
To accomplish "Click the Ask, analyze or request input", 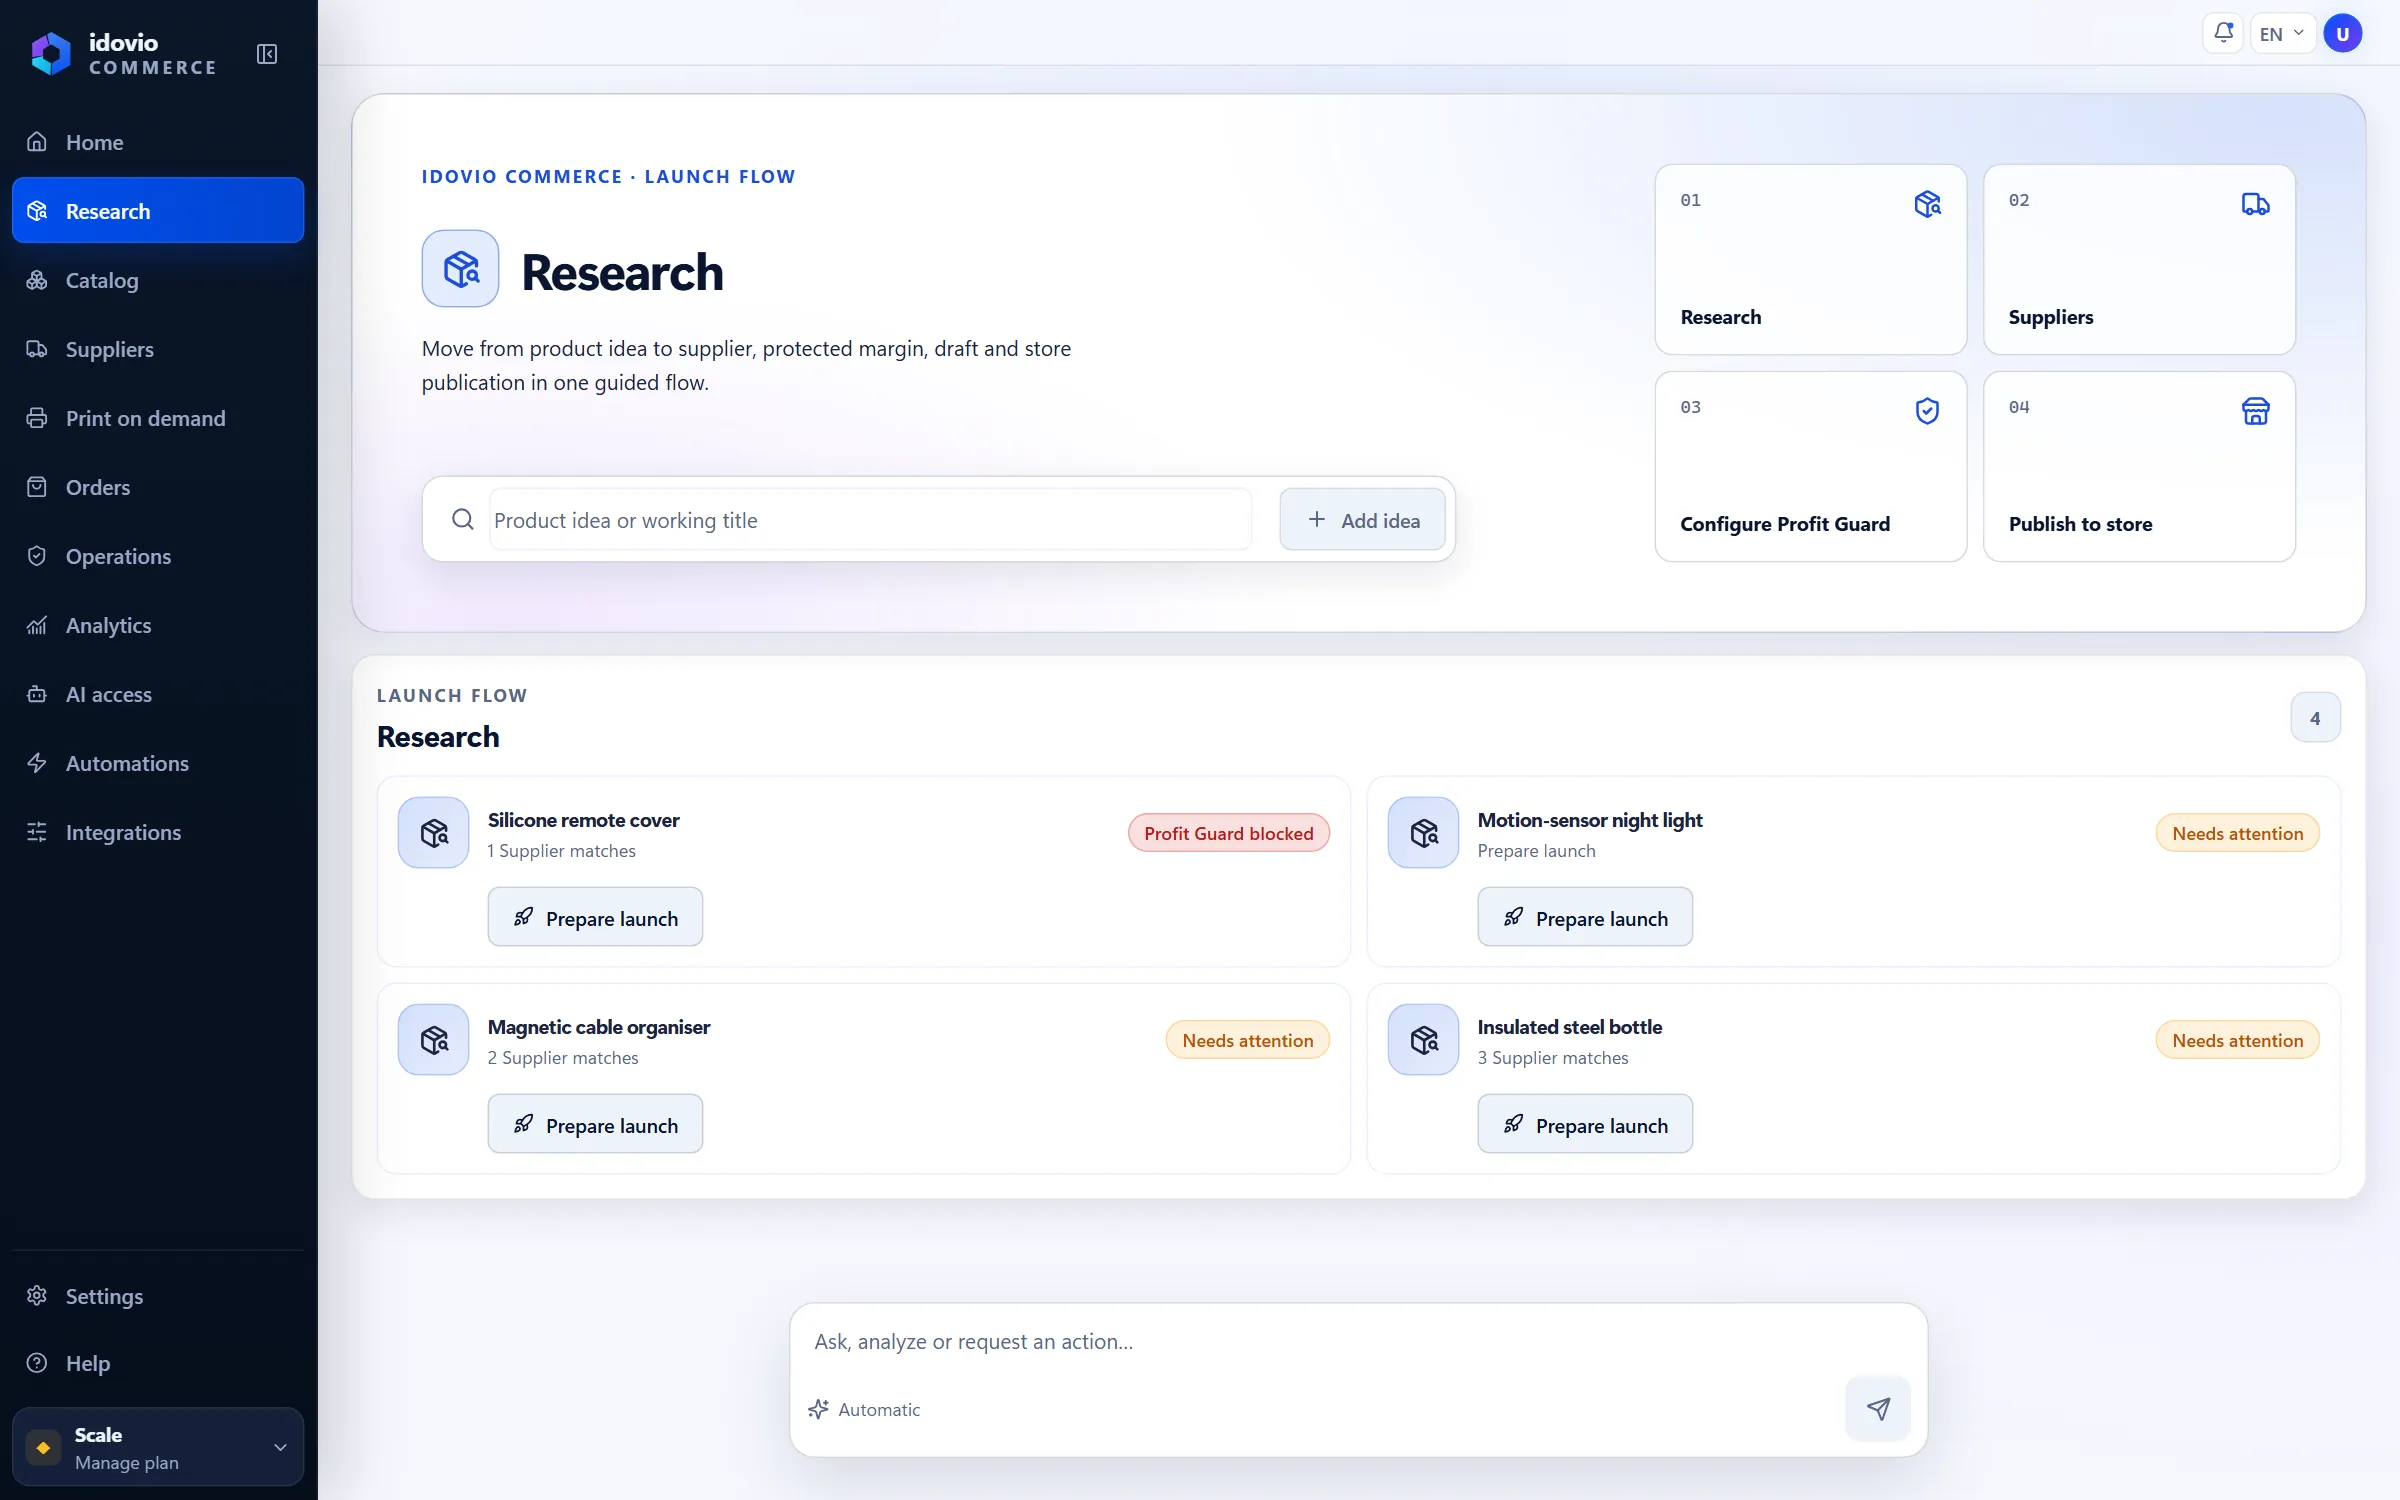I will [1358, 1342].
